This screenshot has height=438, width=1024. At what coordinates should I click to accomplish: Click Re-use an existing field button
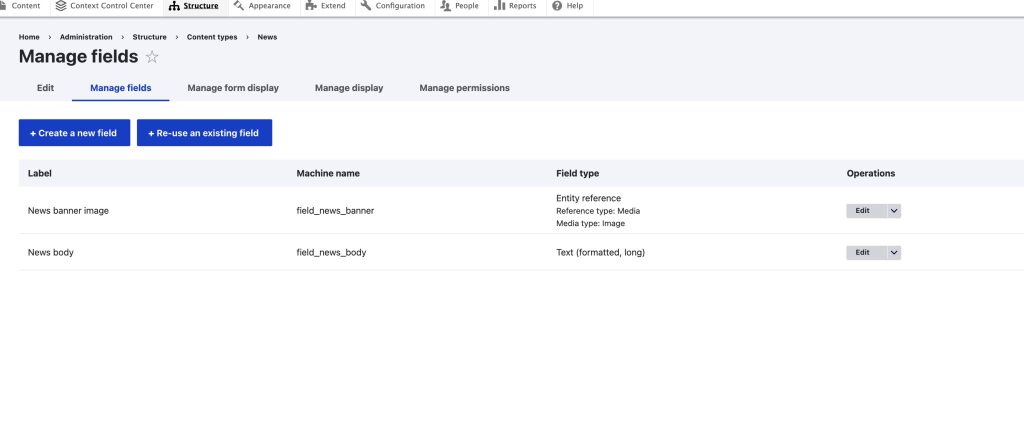pyautogui.click(x=204, y=133)
